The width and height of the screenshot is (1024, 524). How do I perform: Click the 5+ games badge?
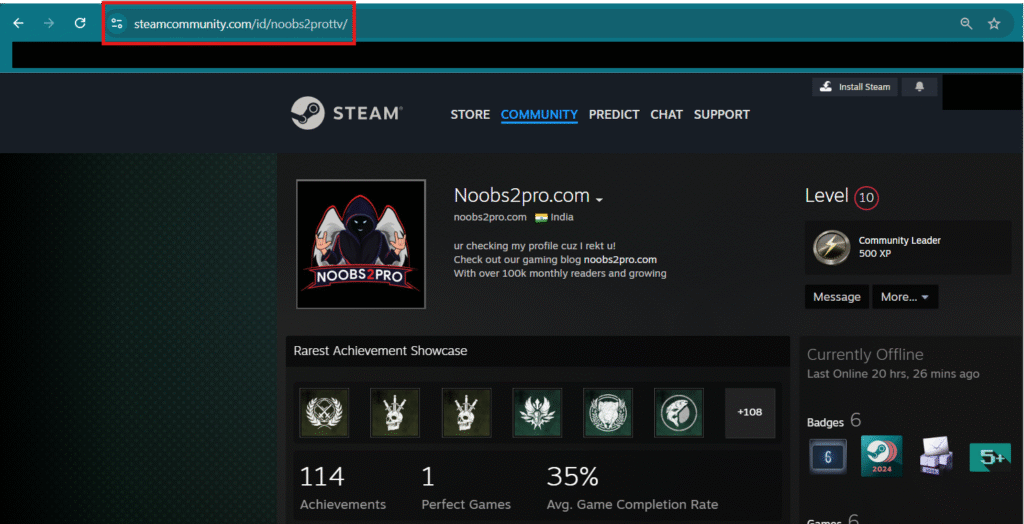click(991, 457)
